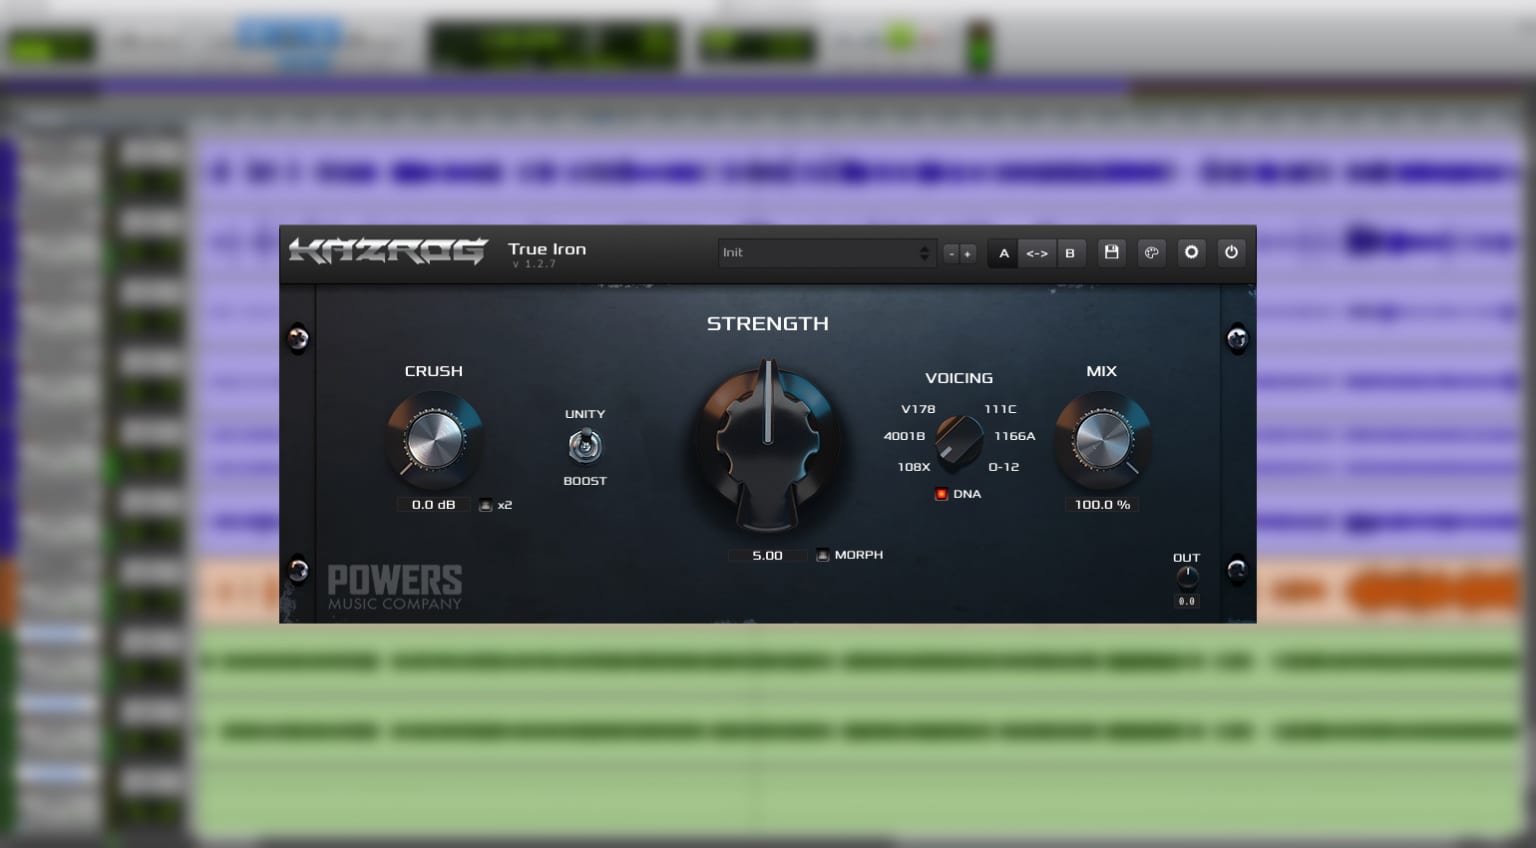Toggle the plugin power bypass button

coord(1231,253)
